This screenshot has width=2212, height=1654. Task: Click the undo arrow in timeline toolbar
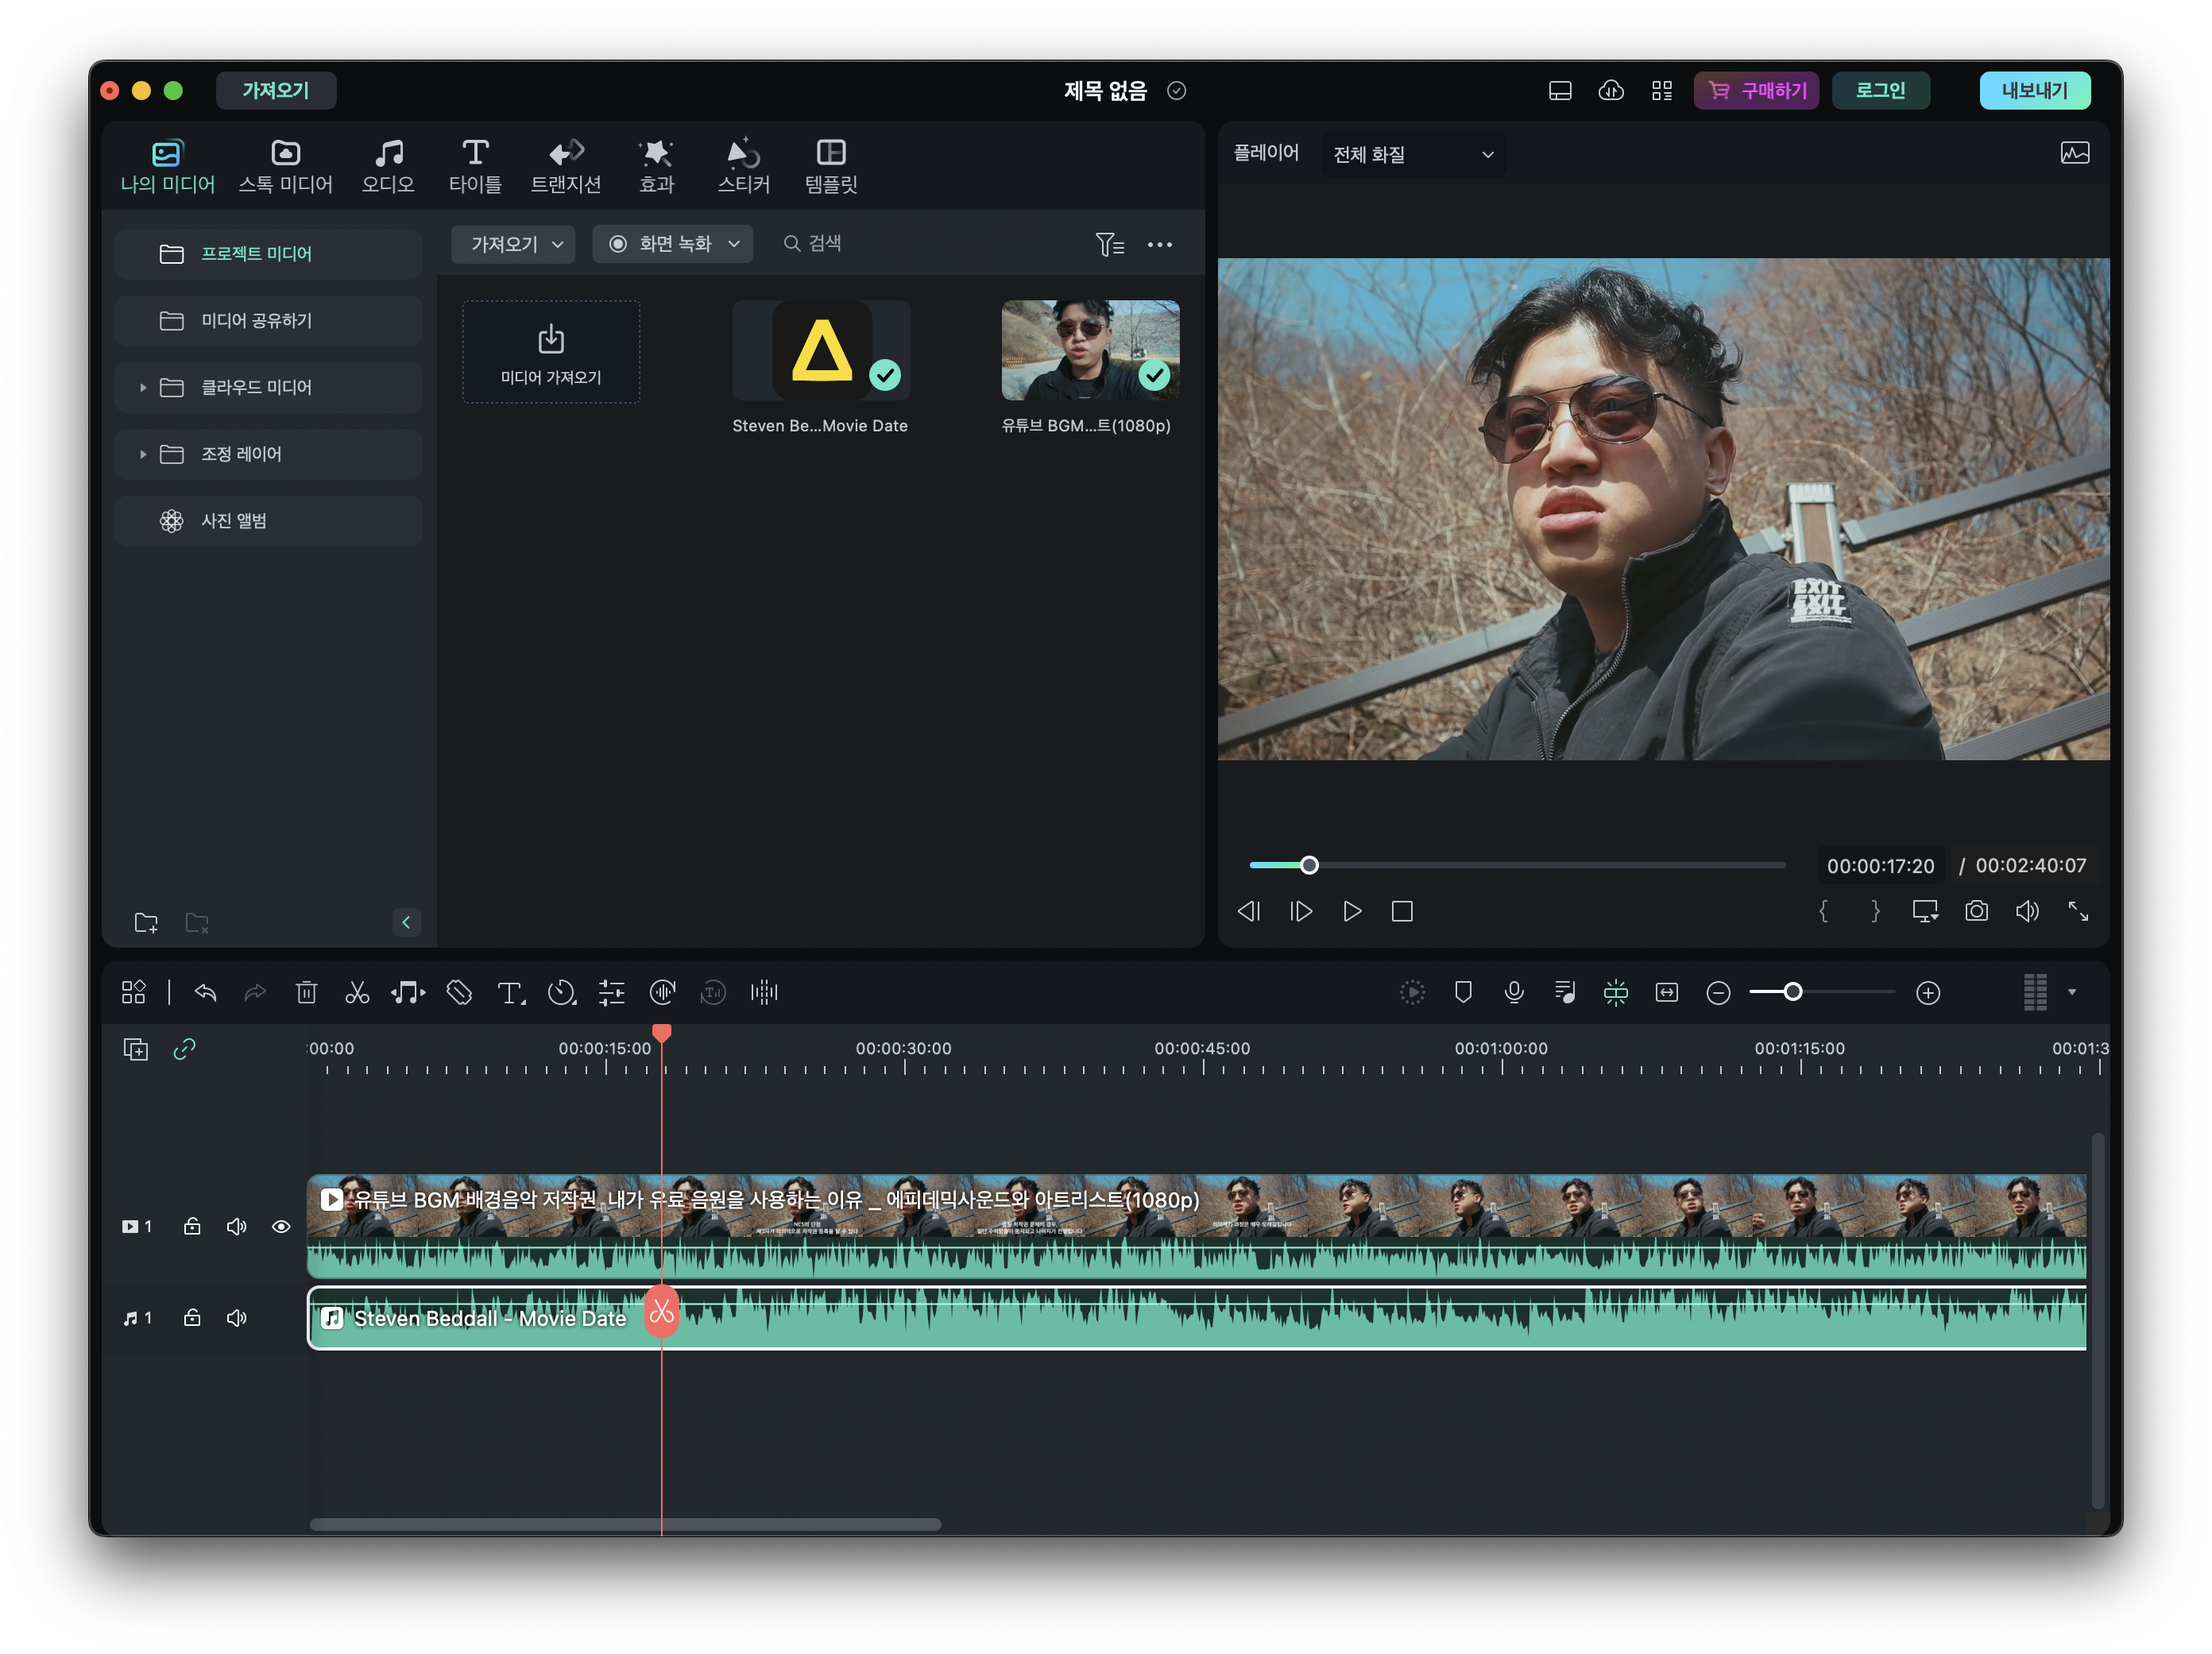coord(206,992)
